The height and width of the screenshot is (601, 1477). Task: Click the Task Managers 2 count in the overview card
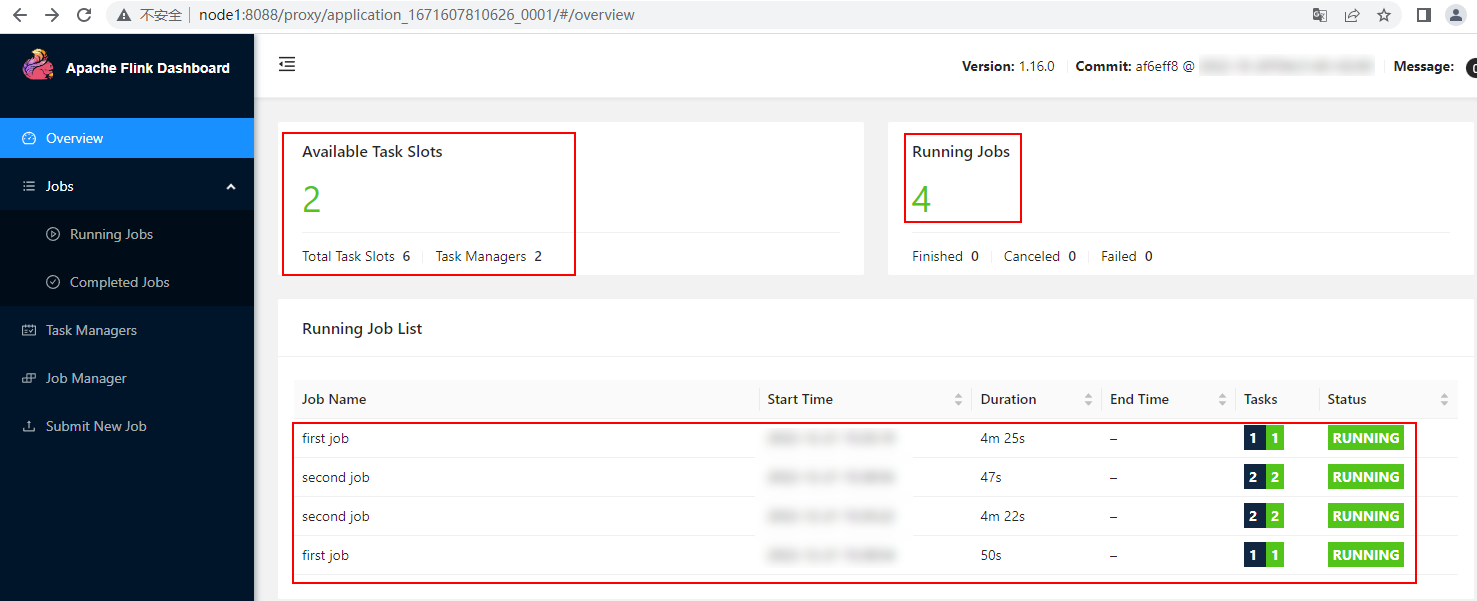click(x=489, y=256)
